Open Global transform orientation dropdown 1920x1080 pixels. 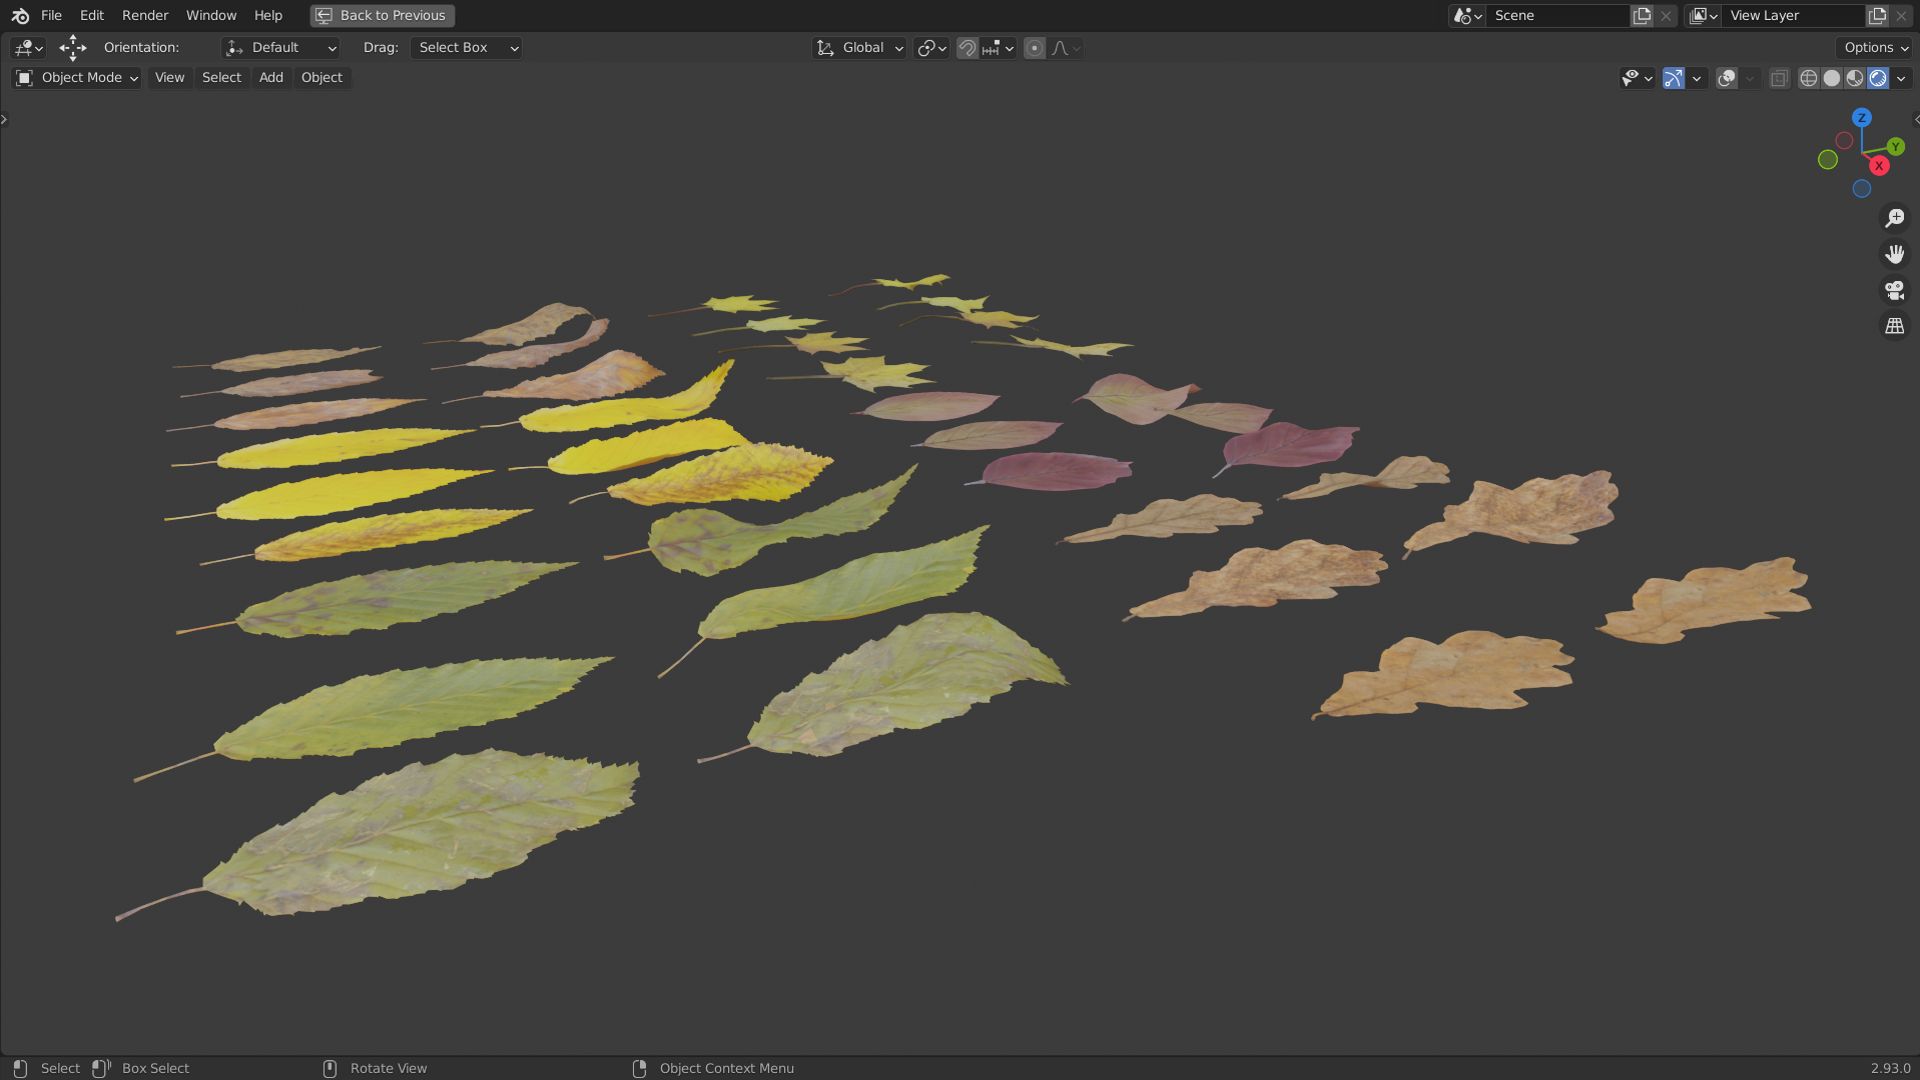860,48
